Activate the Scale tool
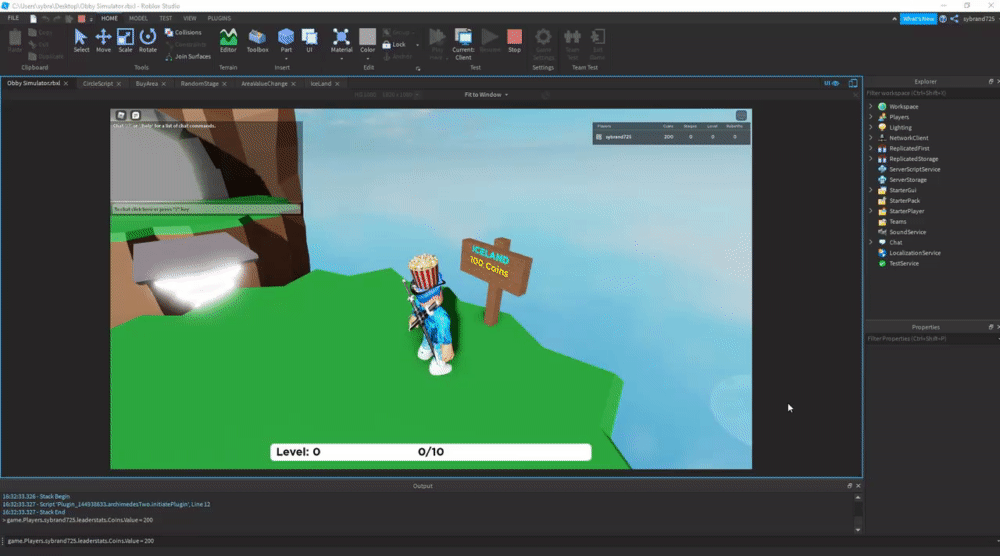This screenshot has height=556, width=1000. (125, 41)
